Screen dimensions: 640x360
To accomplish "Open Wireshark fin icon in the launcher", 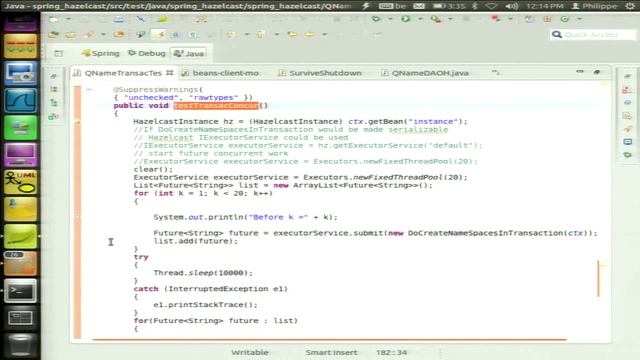I will [x=20, y=101].
